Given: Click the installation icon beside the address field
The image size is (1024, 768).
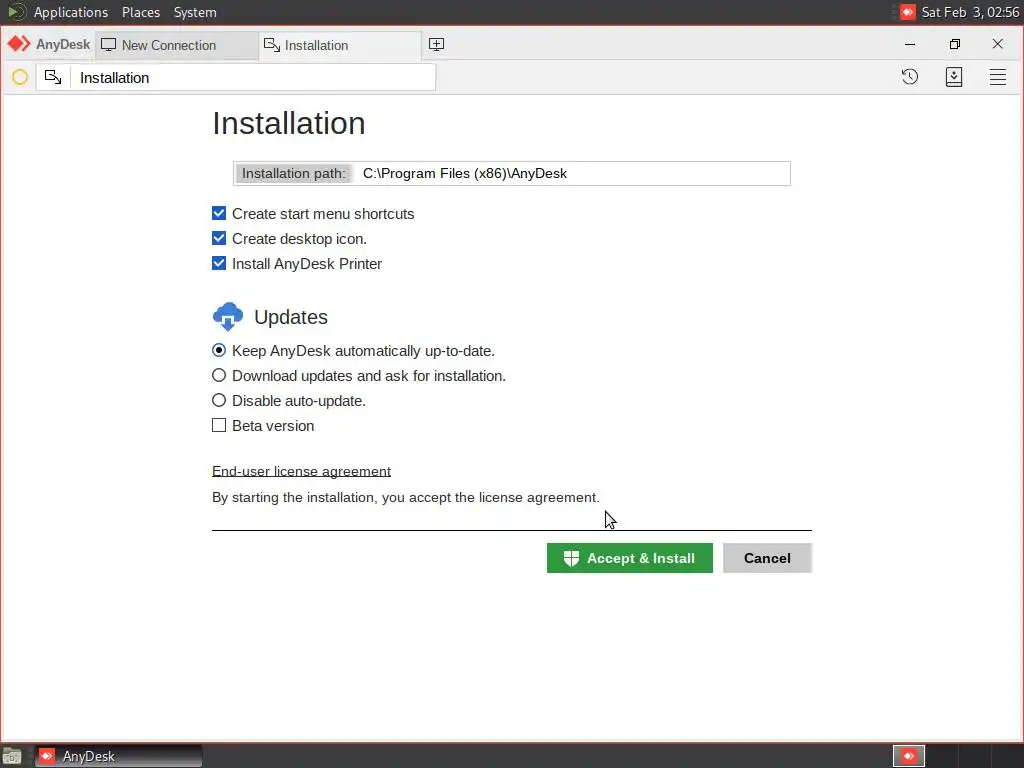Looking at the screenshot, I should click(53, 78).
